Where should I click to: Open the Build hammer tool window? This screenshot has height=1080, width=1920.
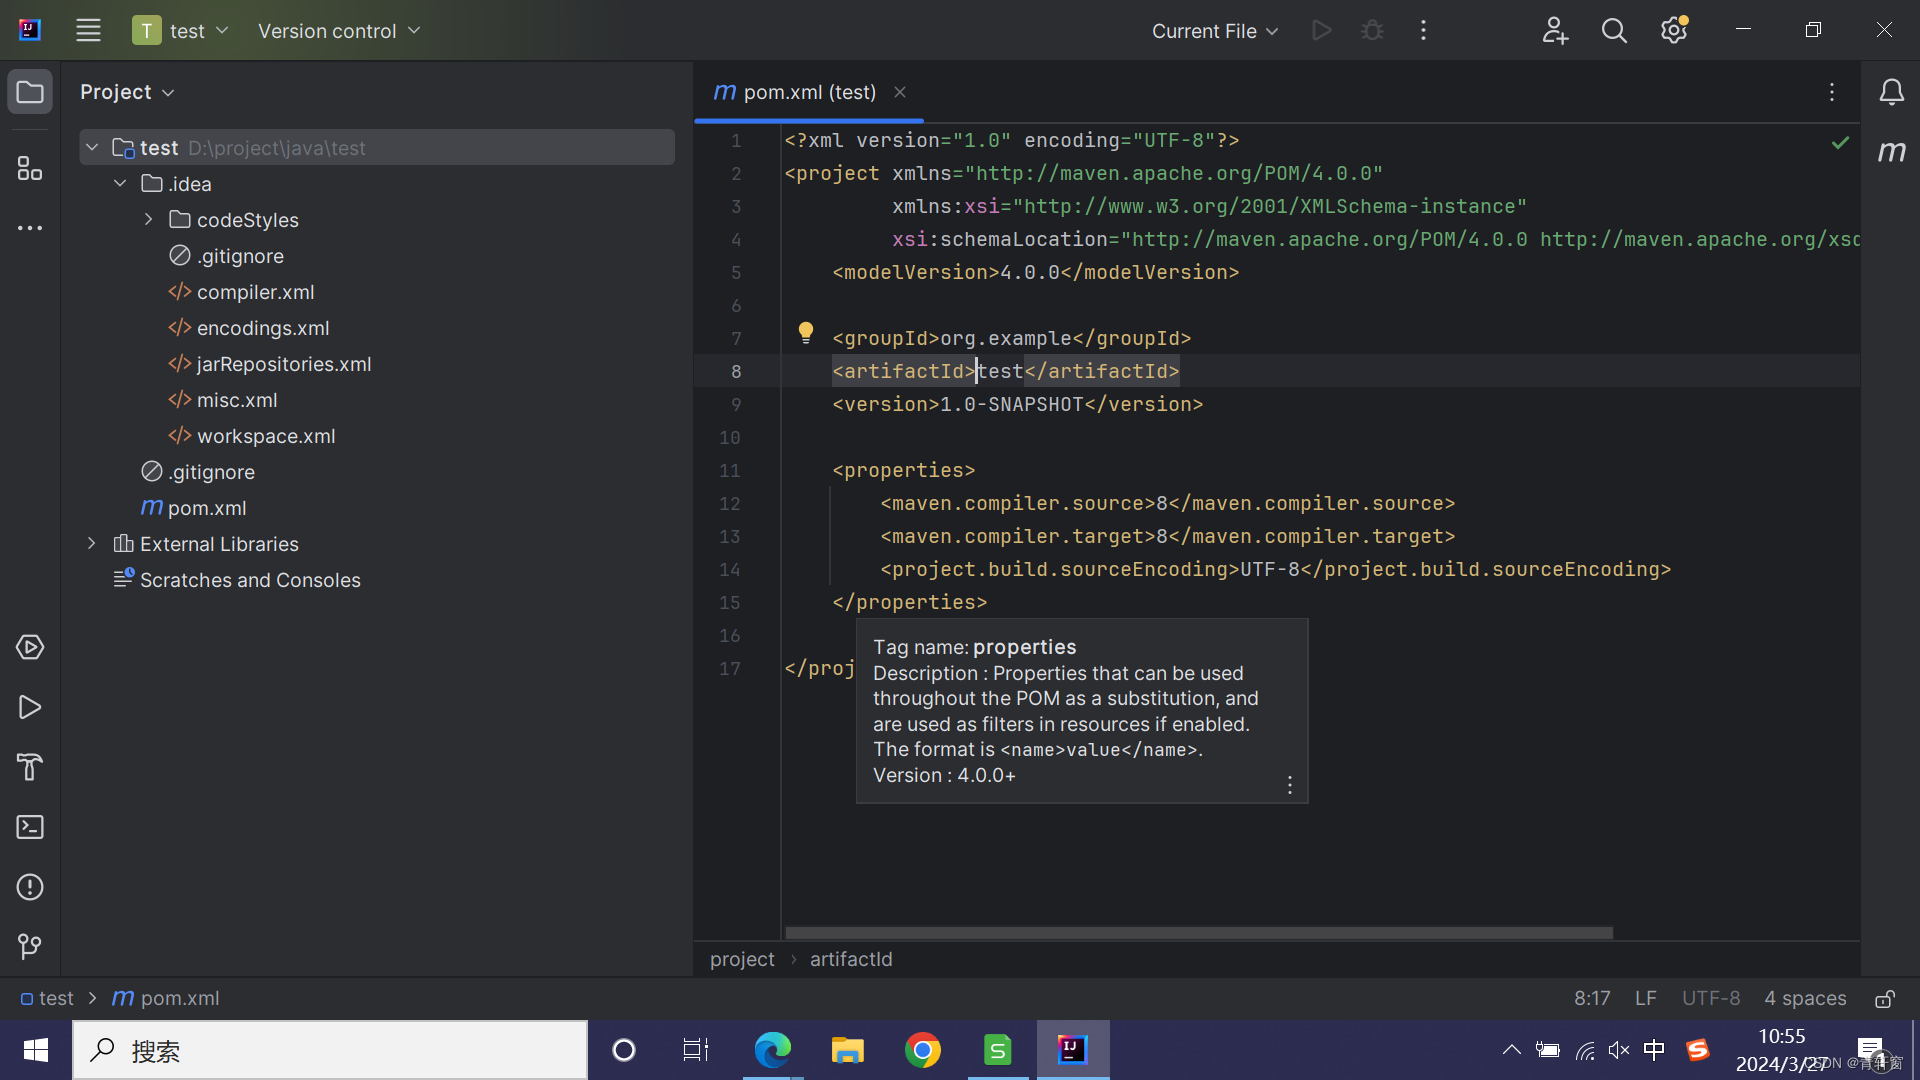(x=30, y=767)
